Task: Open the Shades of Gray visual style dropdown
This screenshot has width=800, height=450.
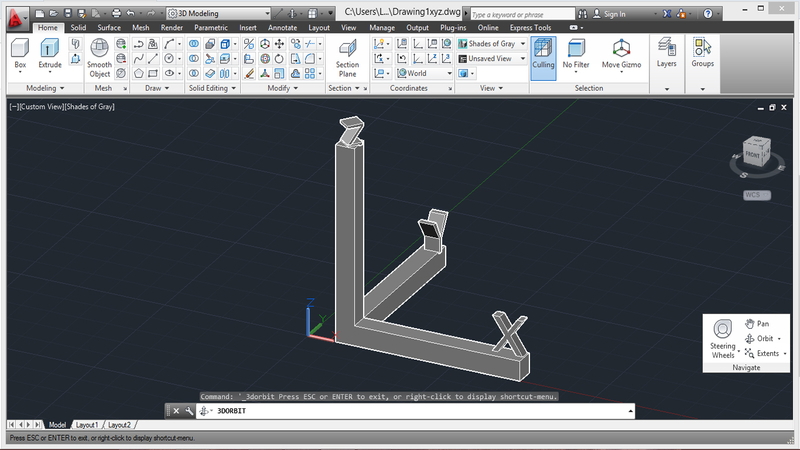Action: point(492,44)
